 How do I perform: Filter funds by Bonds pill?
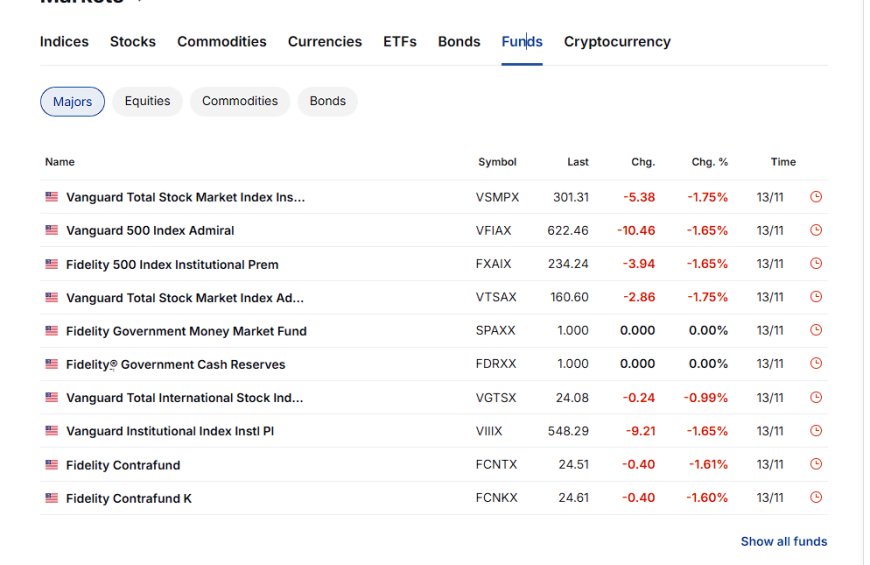327,101
